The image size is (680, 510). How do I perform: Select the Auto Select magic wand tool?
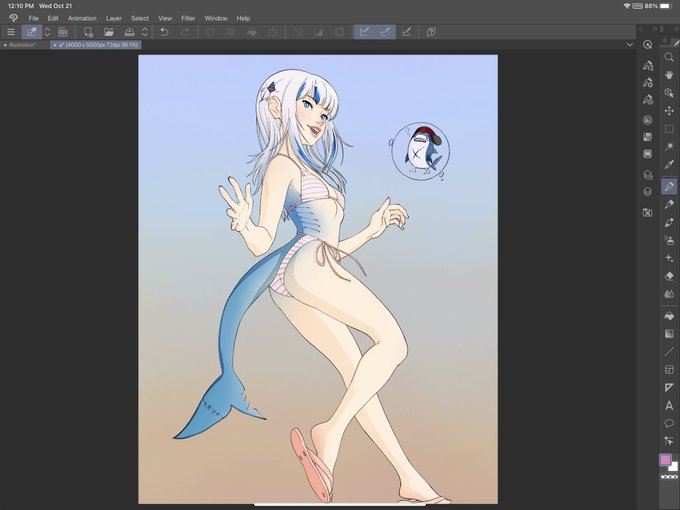pos(669,147)
